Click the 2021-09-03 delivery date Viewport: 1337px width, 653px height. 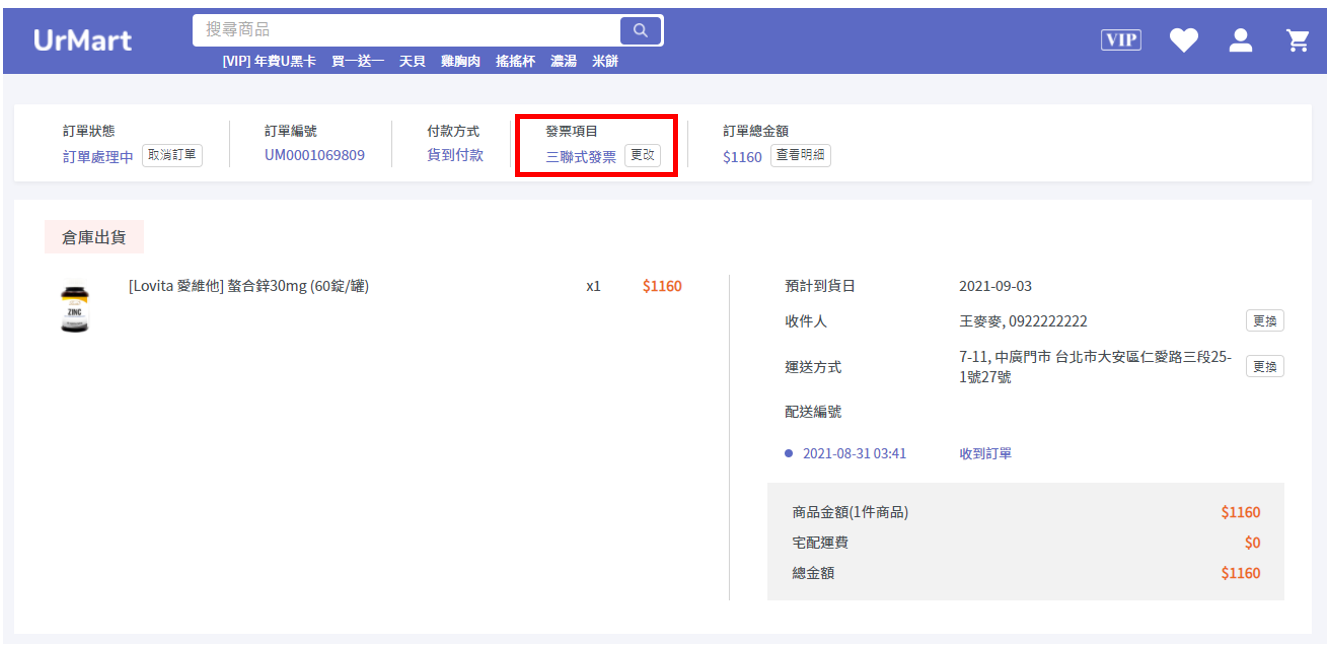[x=995, y=286]
